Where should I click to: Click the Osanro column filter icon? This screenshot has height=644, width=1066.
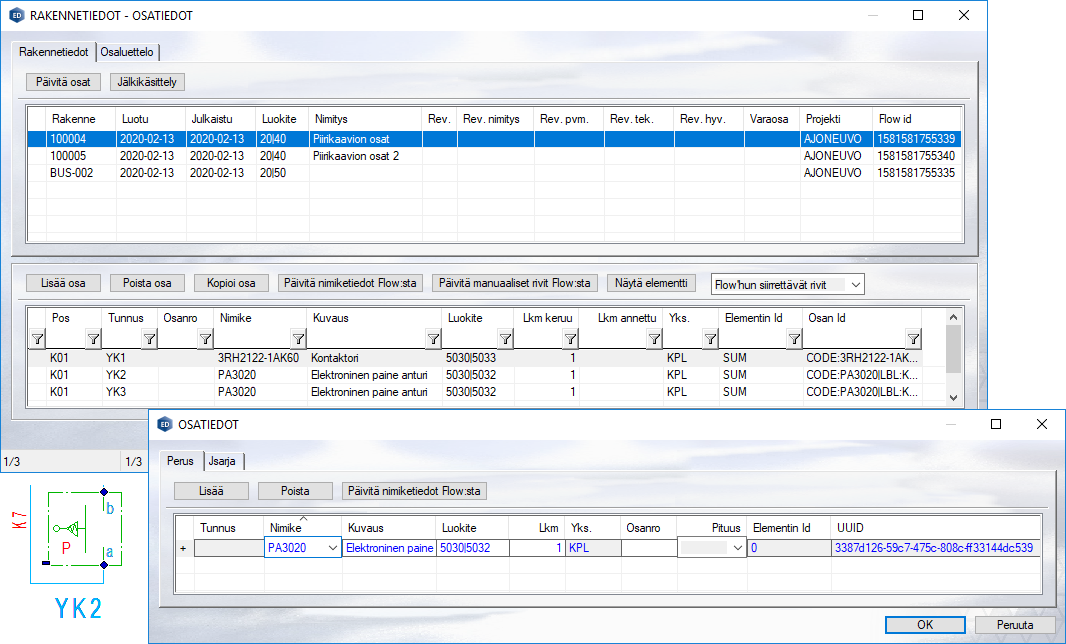(x=205, y=339)
